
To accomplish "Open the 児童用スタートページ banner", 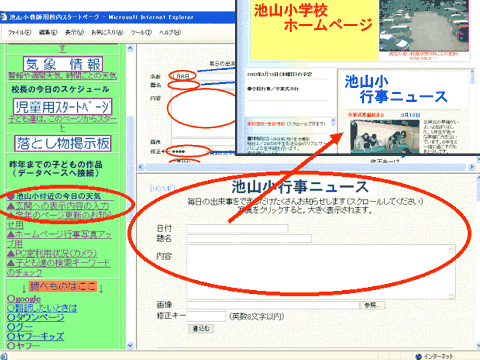I will [63, 107].
